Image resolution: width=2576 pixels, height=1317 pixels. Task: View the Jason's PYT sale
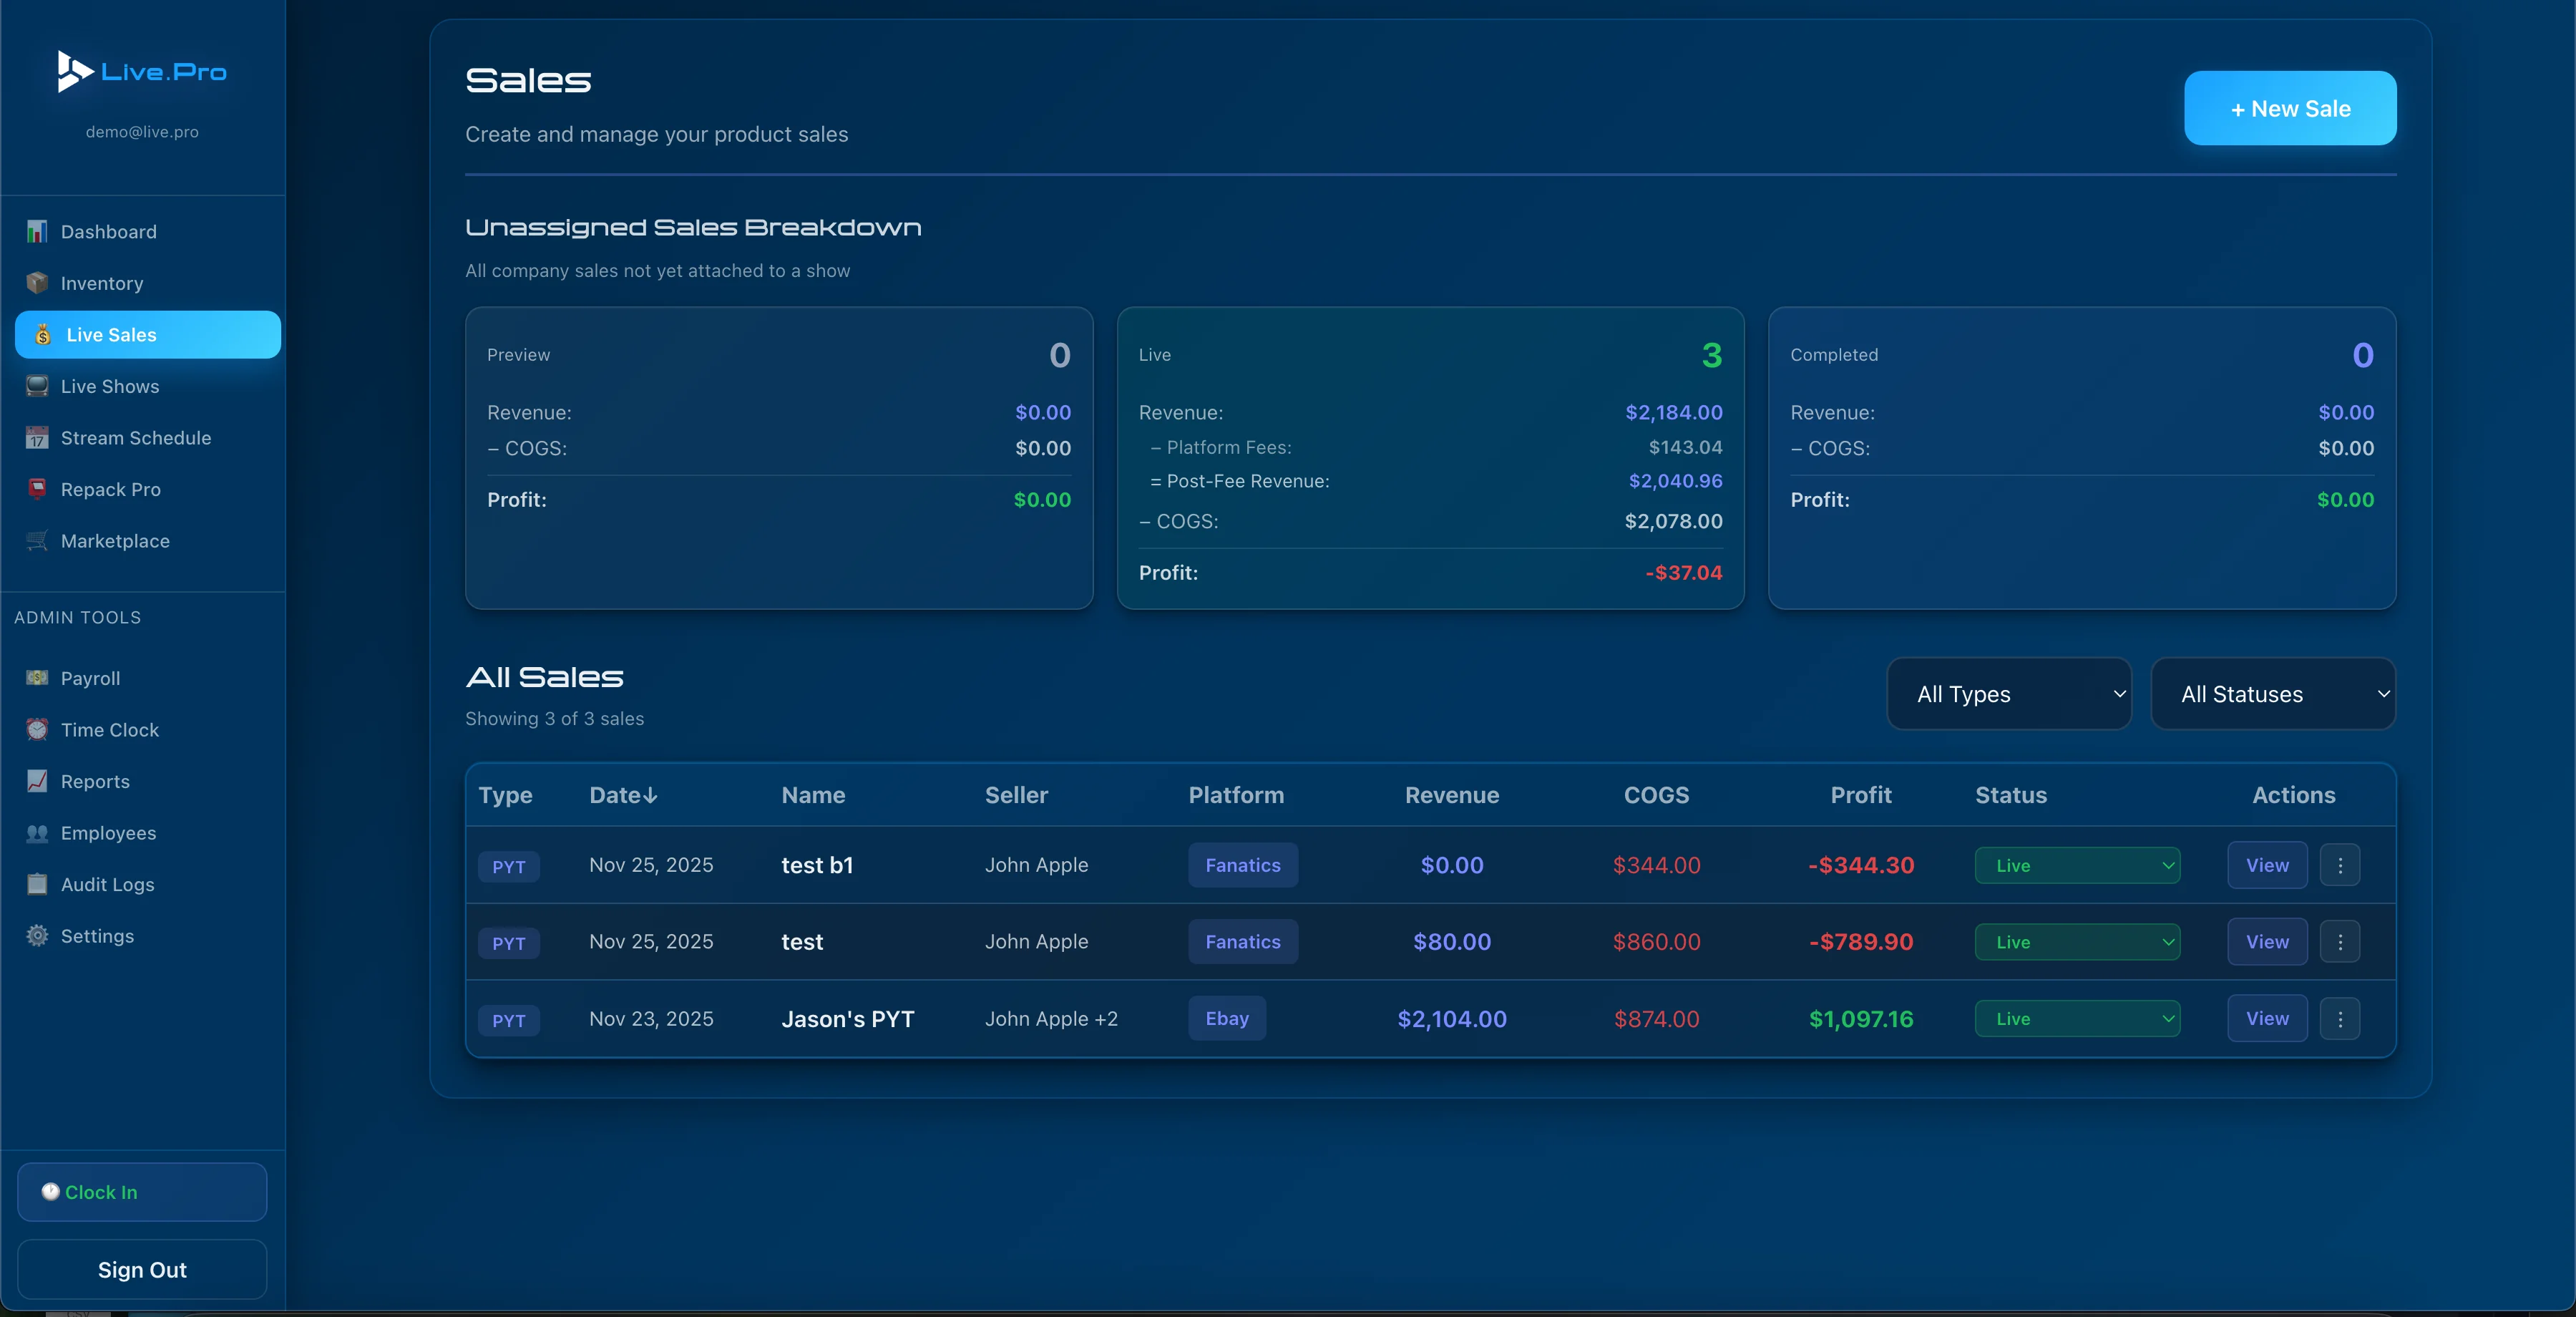2267,1019
